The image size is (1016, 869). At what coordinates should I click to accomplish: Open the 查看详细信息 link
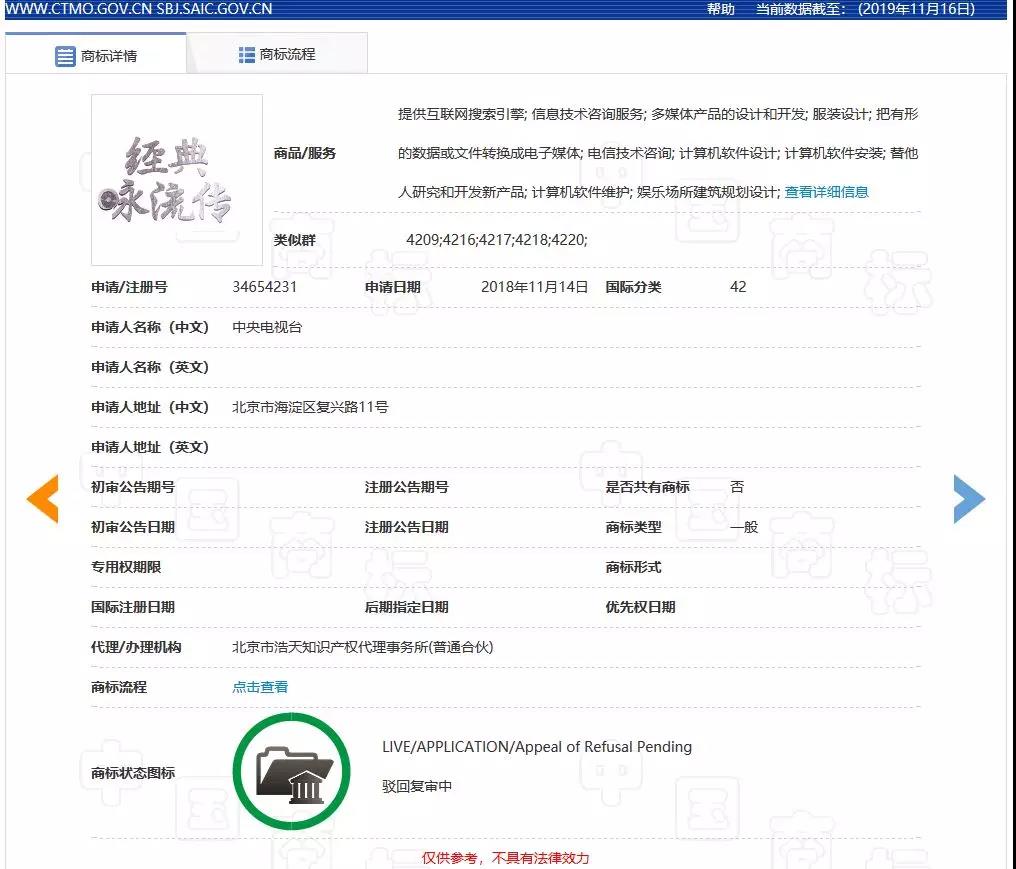click(826, 192)
